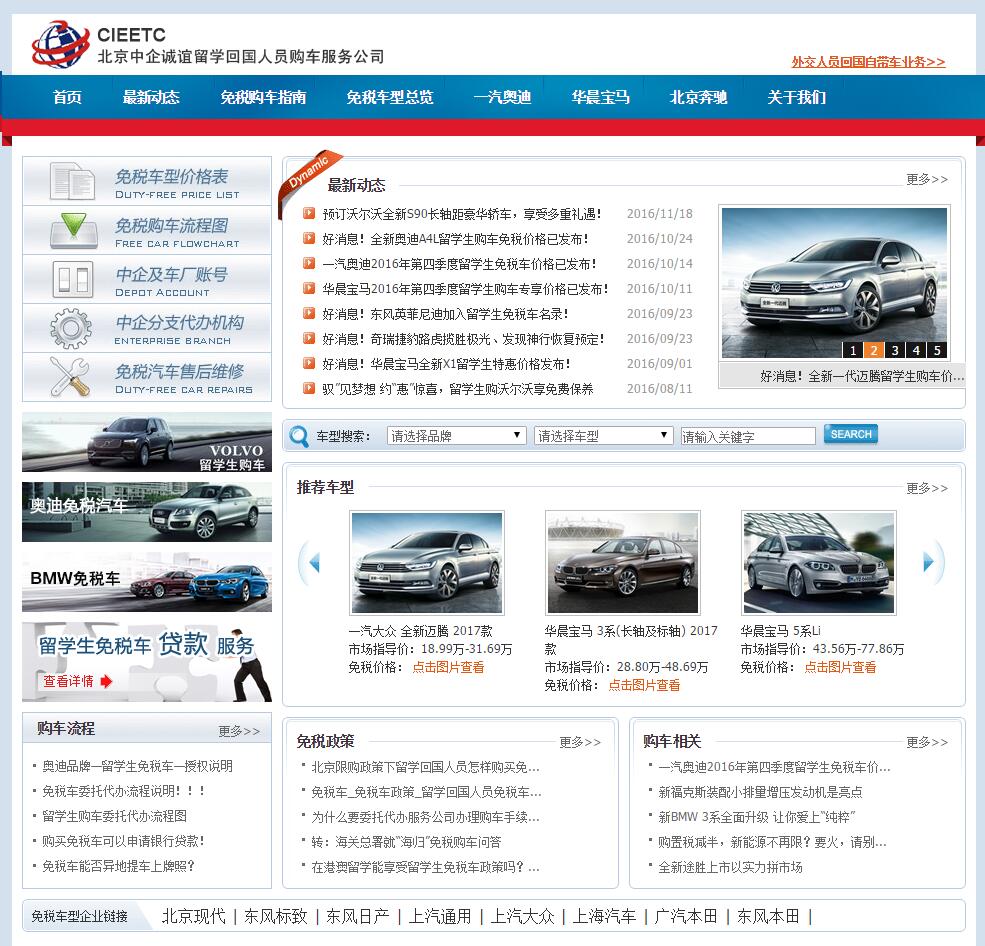The height and width of the screenshot is (946, 985).
Task: Click 点击图片查看 under 一汽大众 全新迈腾
Action: [448, 667]
